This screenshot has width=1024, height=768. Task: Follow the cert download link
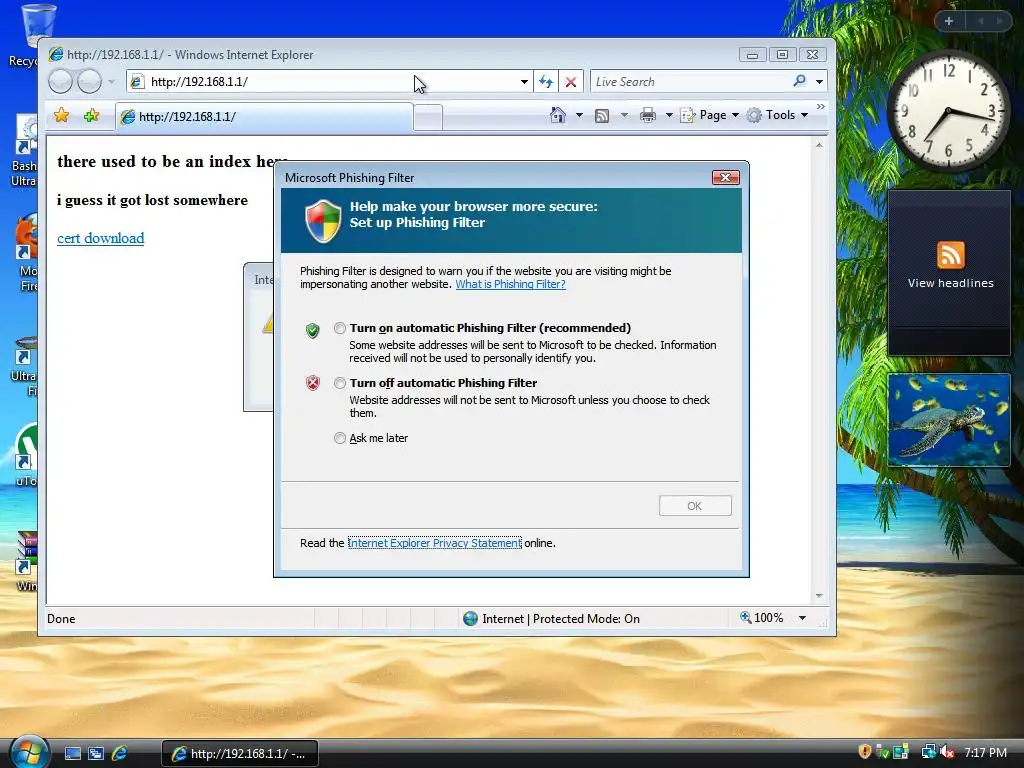click(x=101, y=238)
